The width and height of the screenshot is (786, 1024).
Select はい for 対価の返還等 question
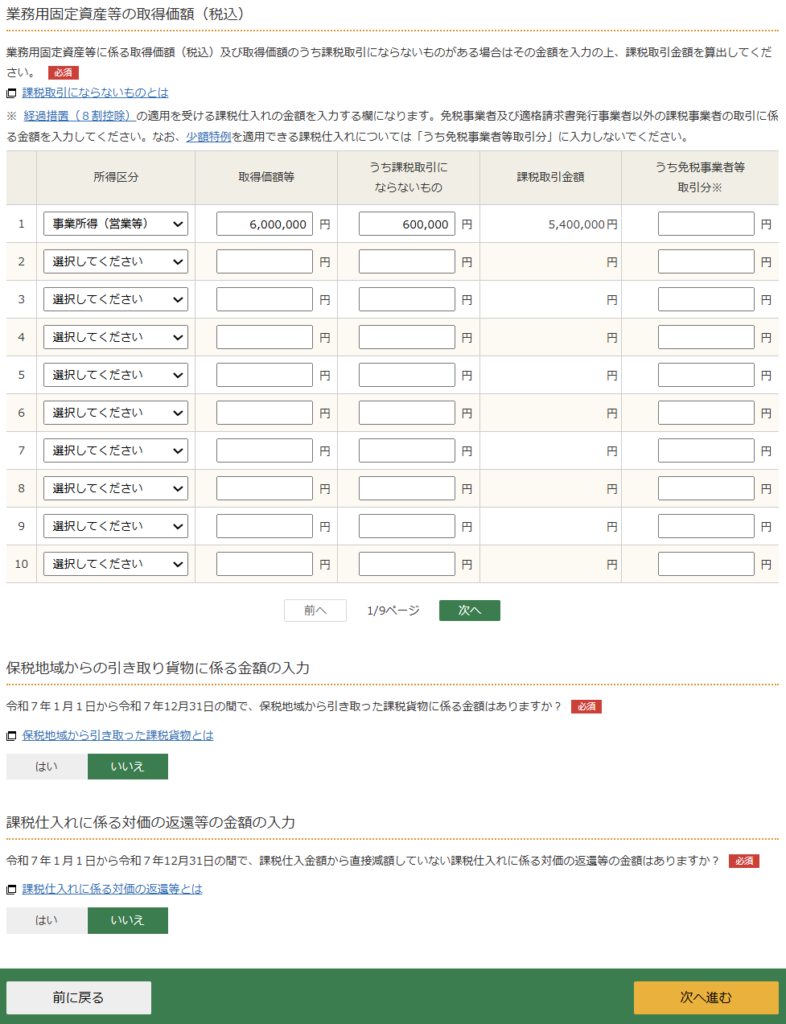click(46, 920)
